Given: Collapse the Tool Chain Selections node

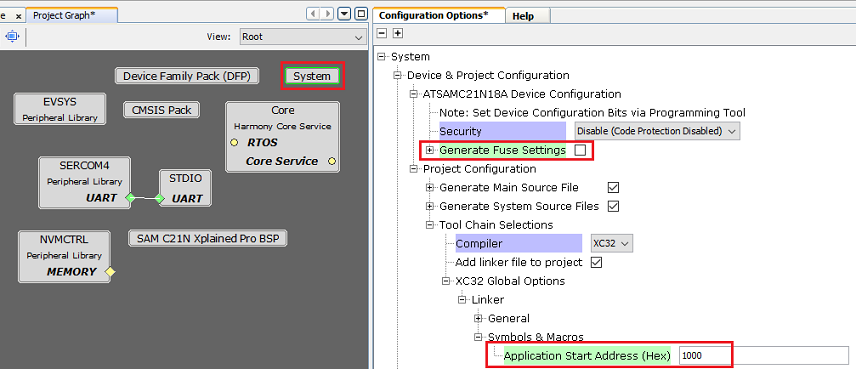Looking at the screenshot, I should (x=430, y=225).
